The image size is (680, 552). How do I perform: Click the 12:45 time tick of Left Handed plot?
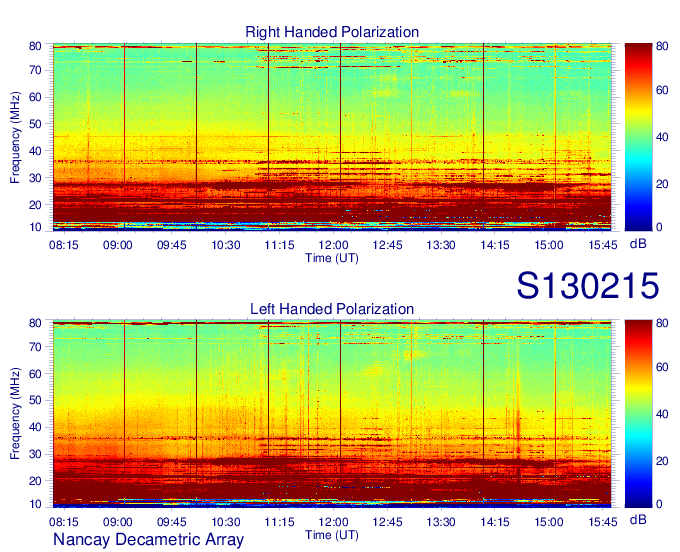pyautogui.click(x=387, y=522)
